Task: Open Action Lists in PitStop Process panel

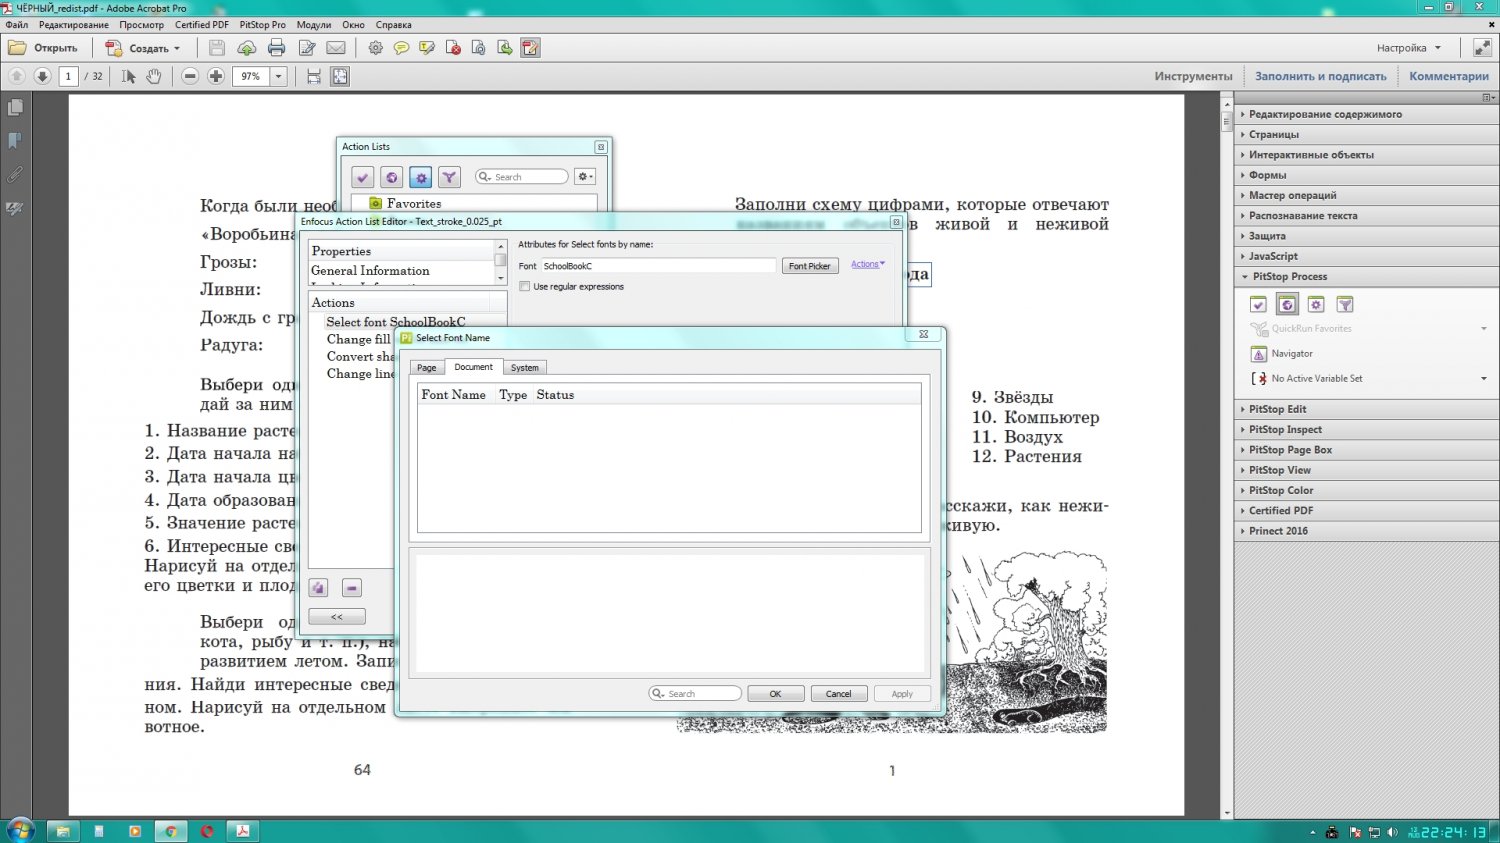Action: [1316, 305]
